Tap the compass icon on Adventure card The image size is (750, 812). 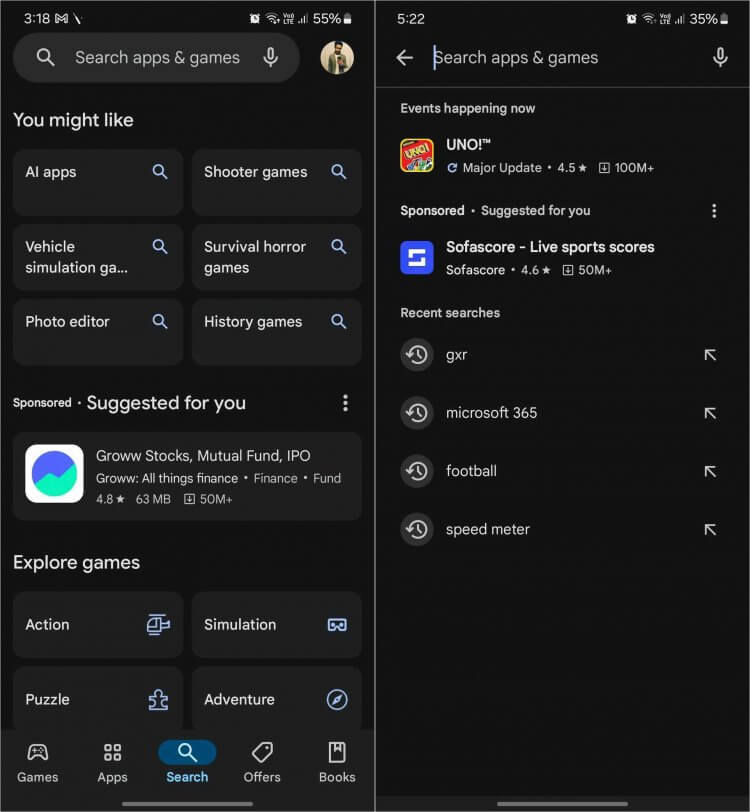tap(337, 700)
